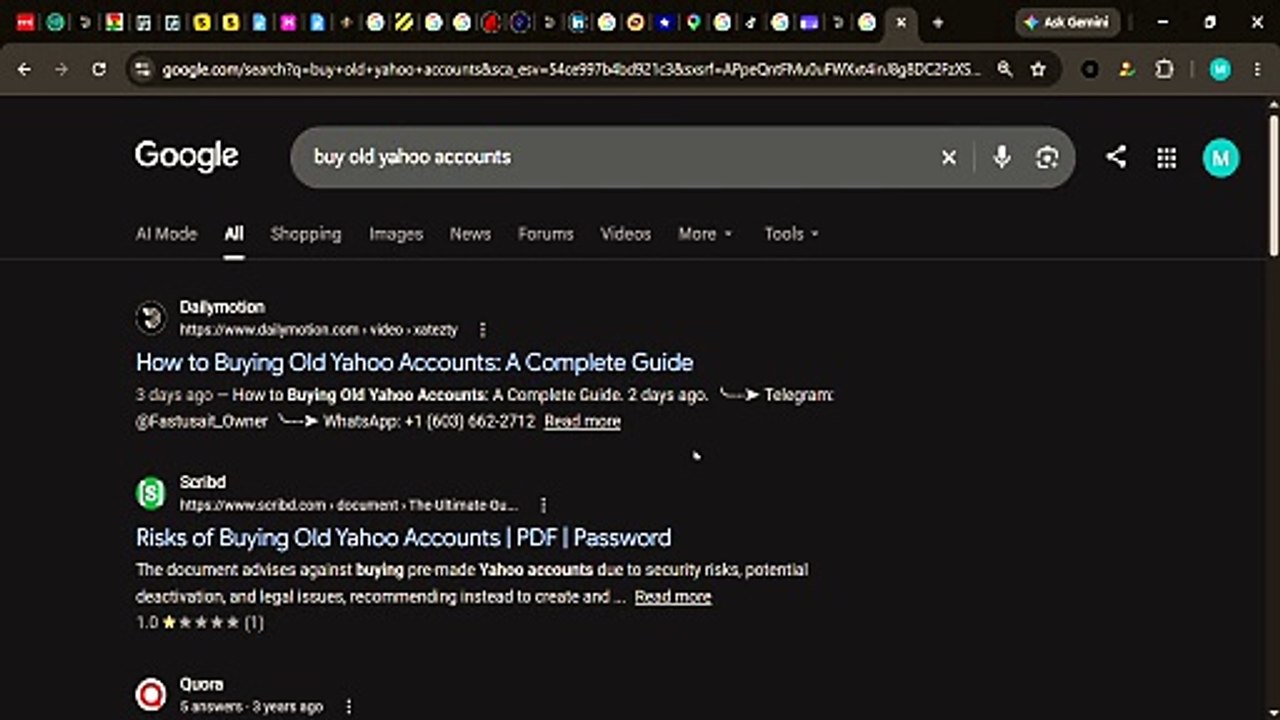Expand the Tools dropdown
1280x720 pixels.
point(791,234)
